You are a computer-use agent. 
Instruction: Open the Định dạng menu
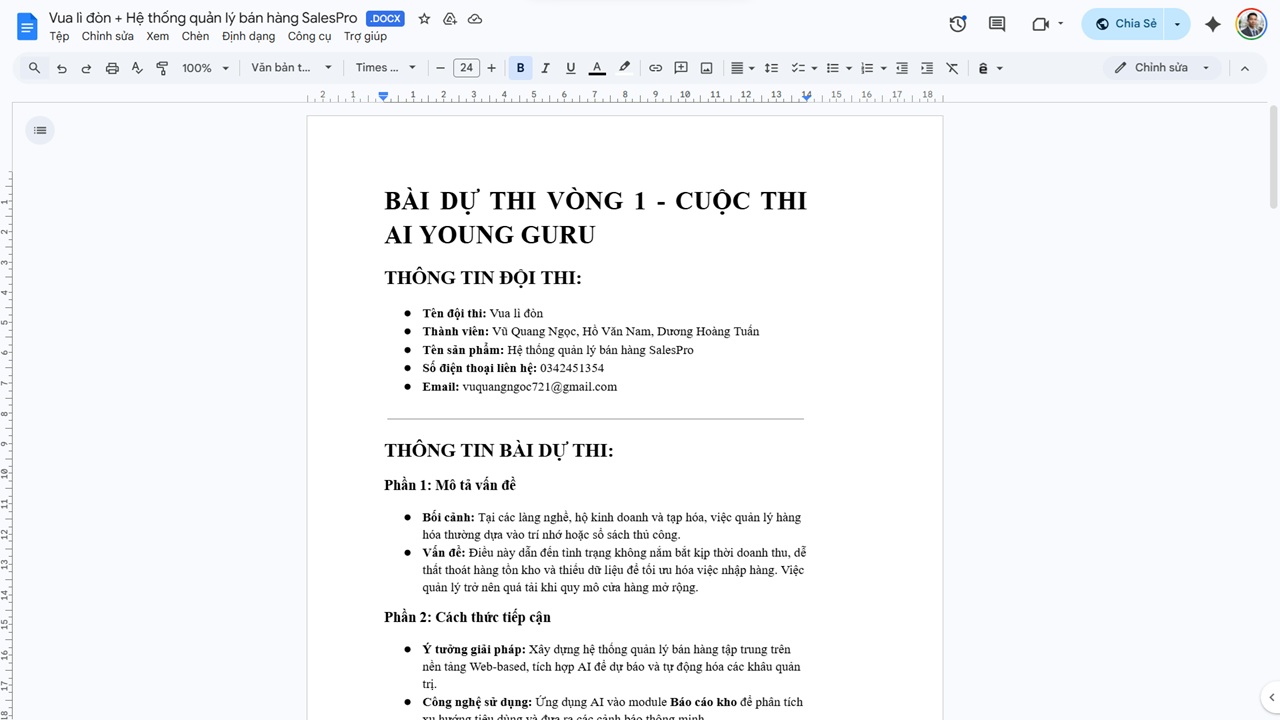tap(248, 36)
